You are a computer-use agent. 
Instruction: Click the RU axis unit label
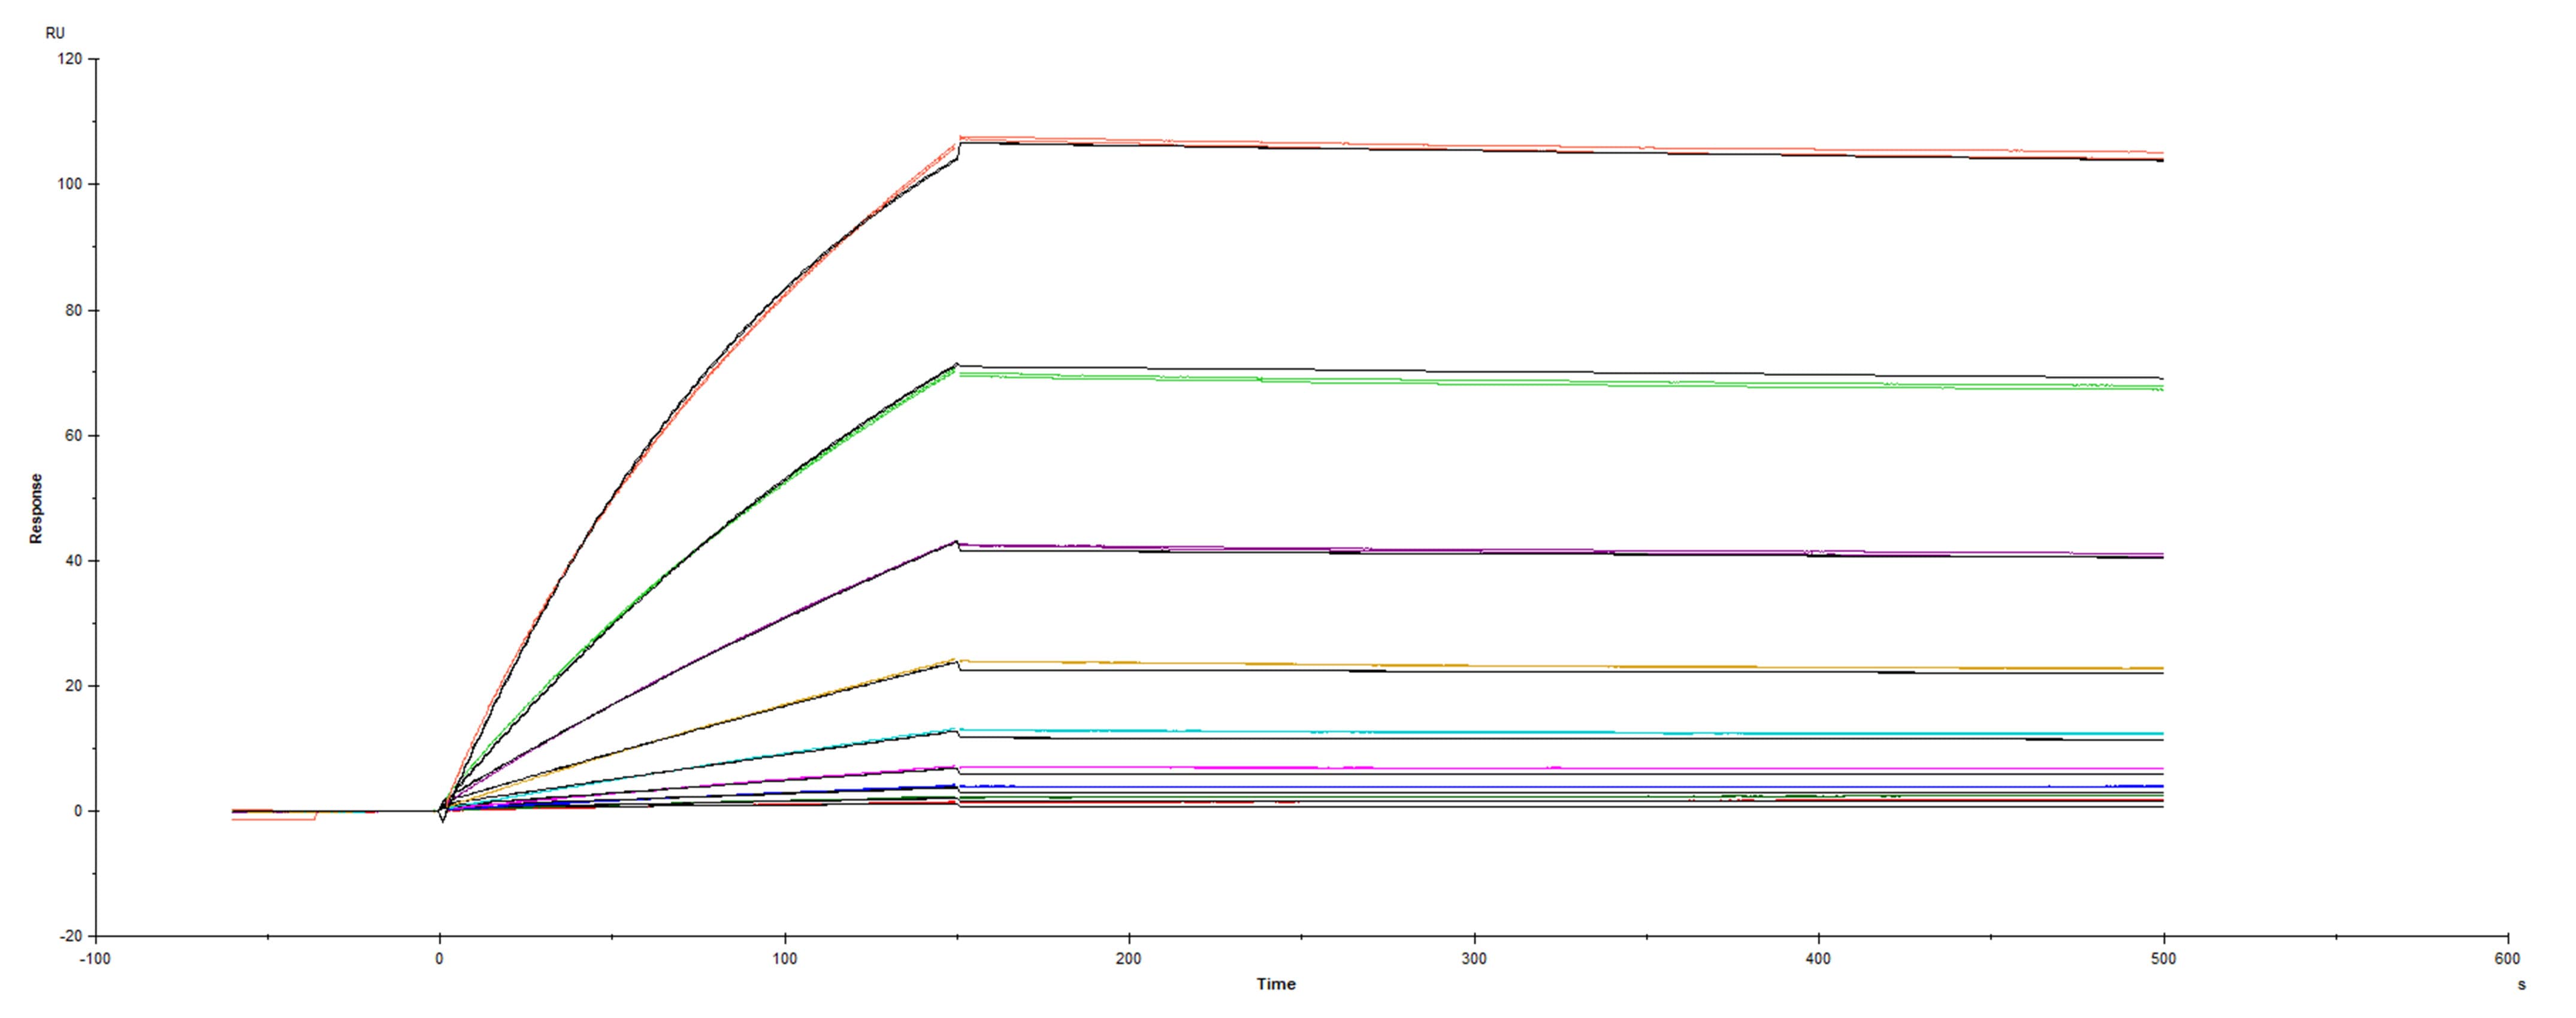click(x=56, y=33)
